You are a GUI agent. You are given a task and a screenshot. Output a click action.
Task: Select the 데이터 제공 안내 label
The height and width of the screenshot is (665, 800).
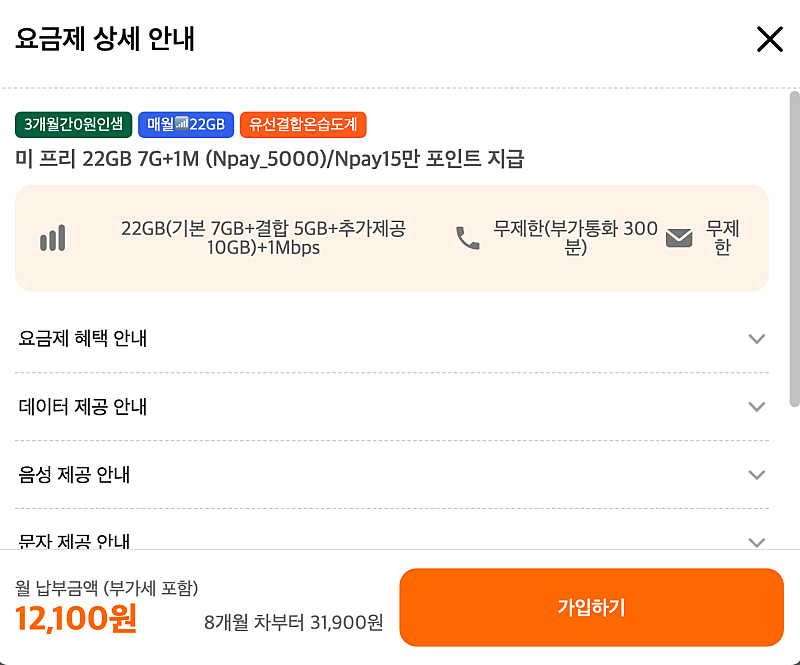(83, 407)
